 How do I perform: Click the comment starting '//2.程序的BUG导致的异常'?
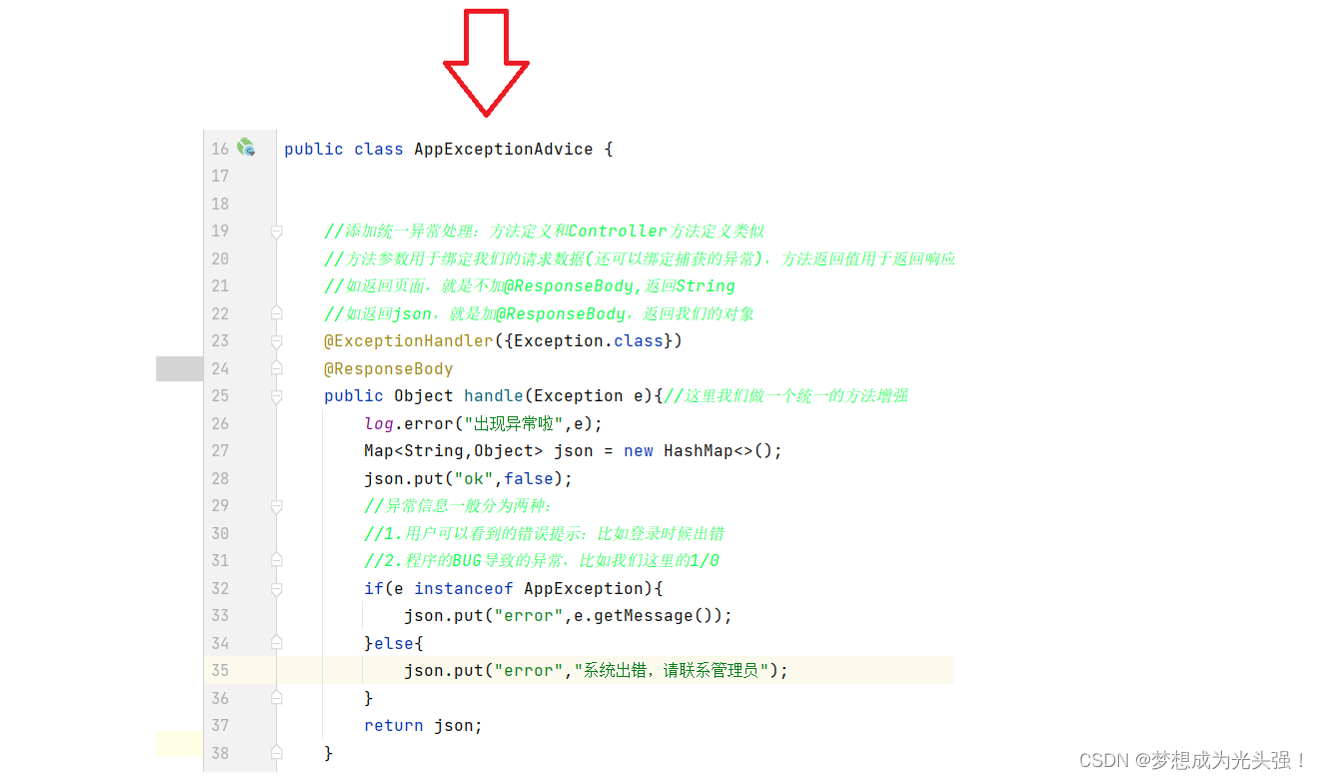[x=541, y=560]
